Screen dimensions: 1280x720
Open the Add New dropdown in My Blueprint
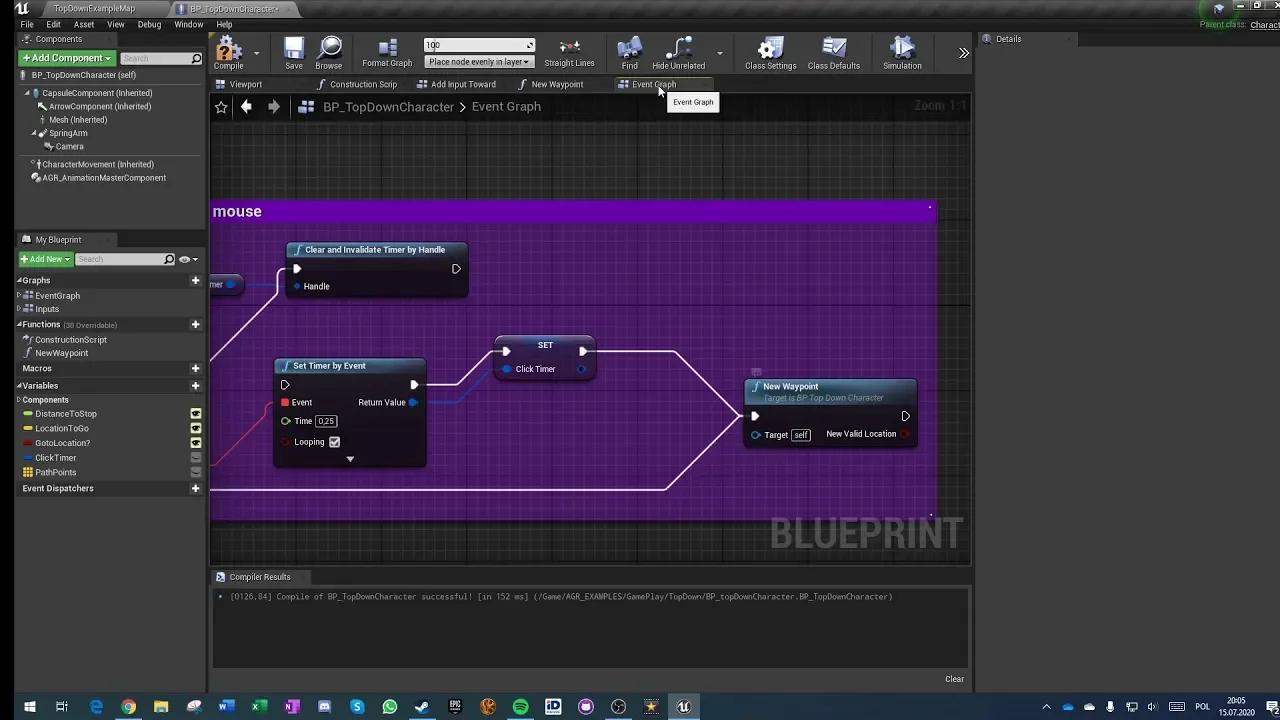44,258
